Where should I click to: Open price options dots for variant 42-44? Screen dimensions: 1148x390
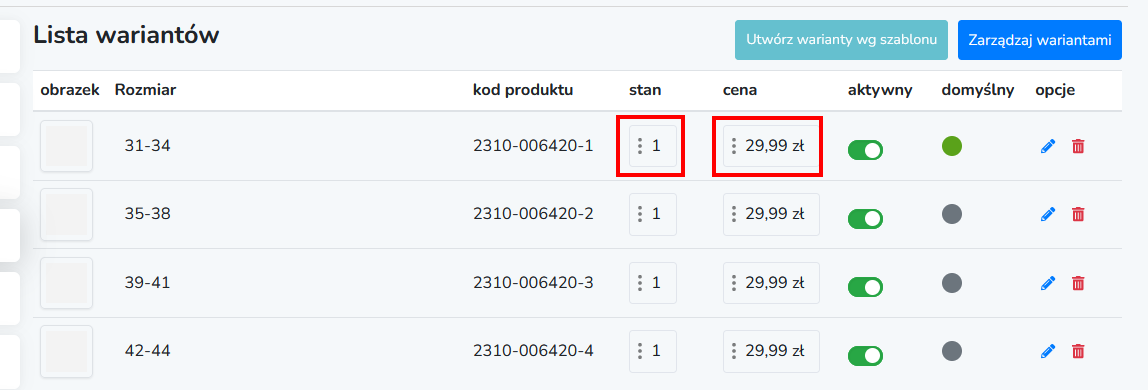734,351
